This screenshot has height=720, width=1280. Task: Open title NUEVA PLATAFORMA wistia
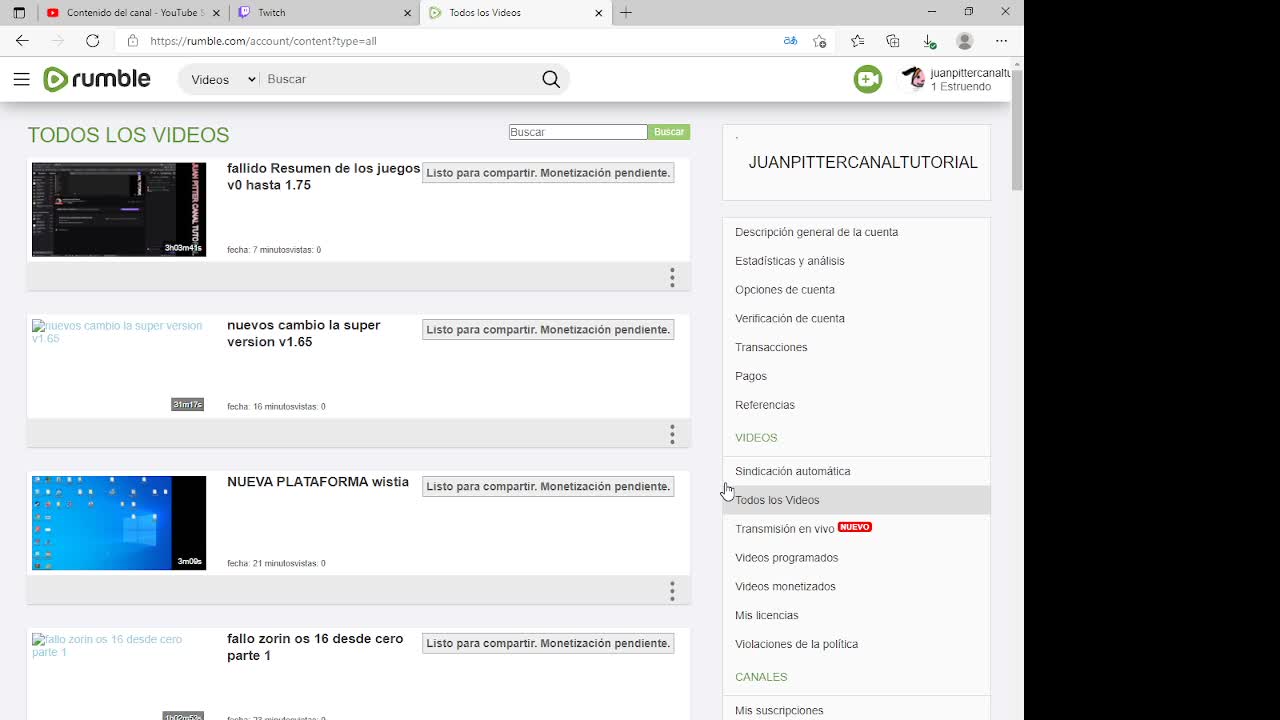point(318,482)
